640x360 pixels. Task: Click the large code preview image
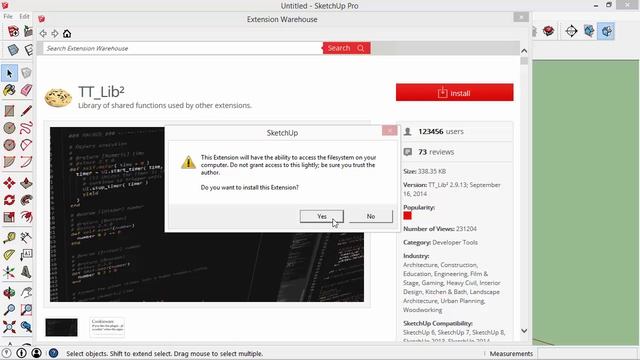(207, 214)
